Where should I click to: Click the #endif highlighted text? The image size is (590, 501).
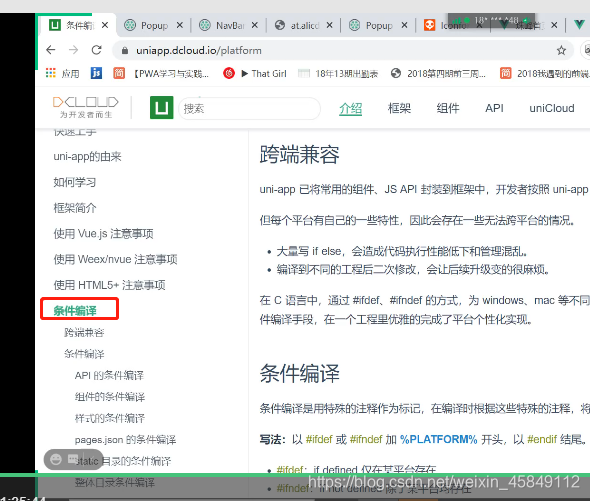[542, 439]
